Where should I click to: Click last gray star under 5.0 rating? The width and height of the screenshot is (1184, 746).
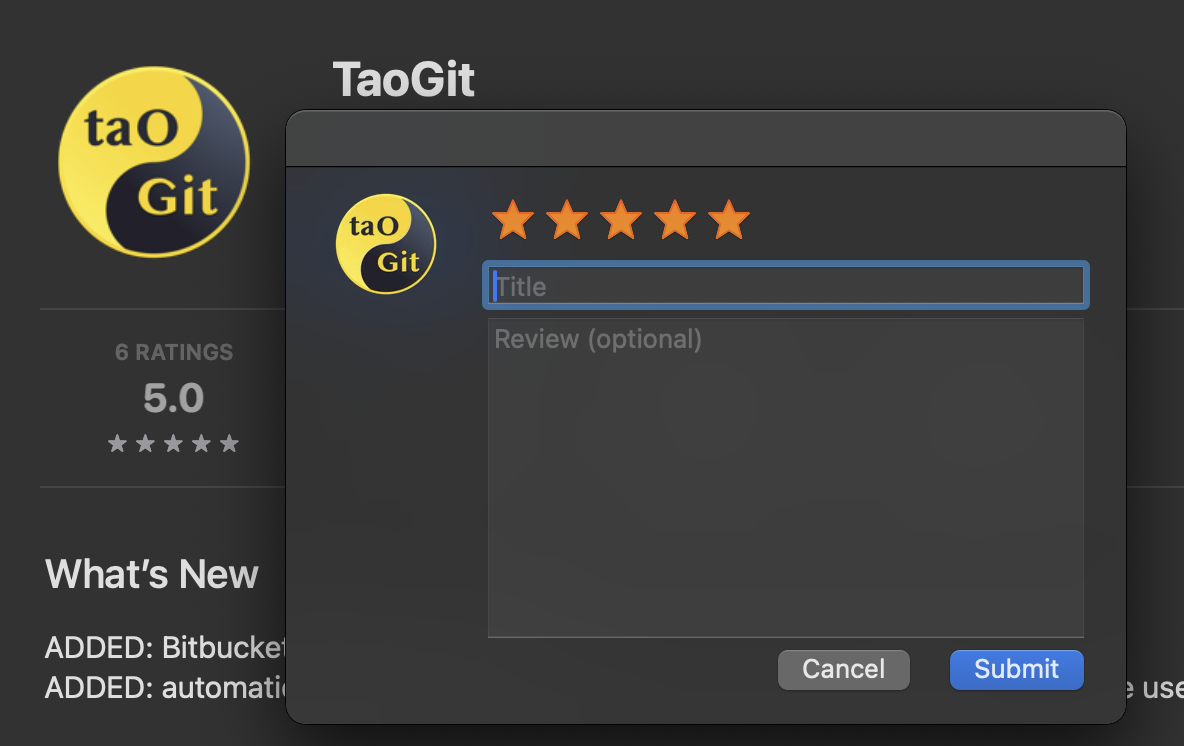[x=229, y=443]
